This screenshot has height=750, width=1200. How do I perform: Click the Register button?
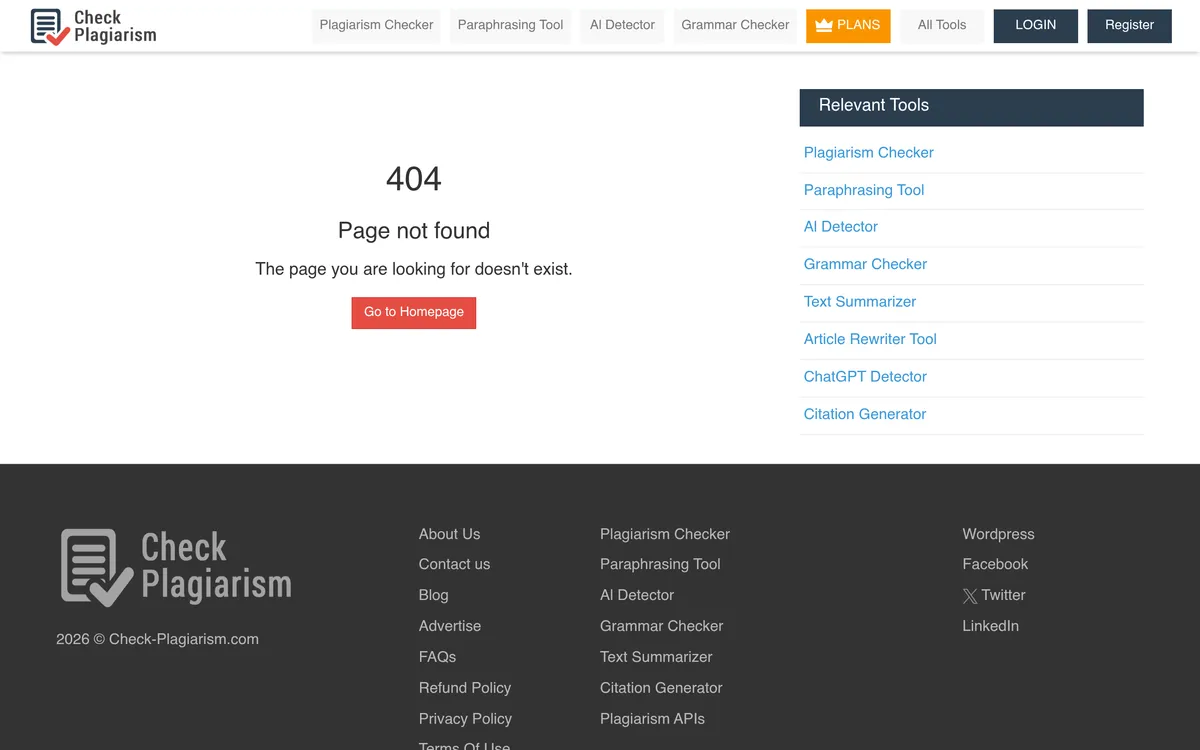(x=1129, y=25)
